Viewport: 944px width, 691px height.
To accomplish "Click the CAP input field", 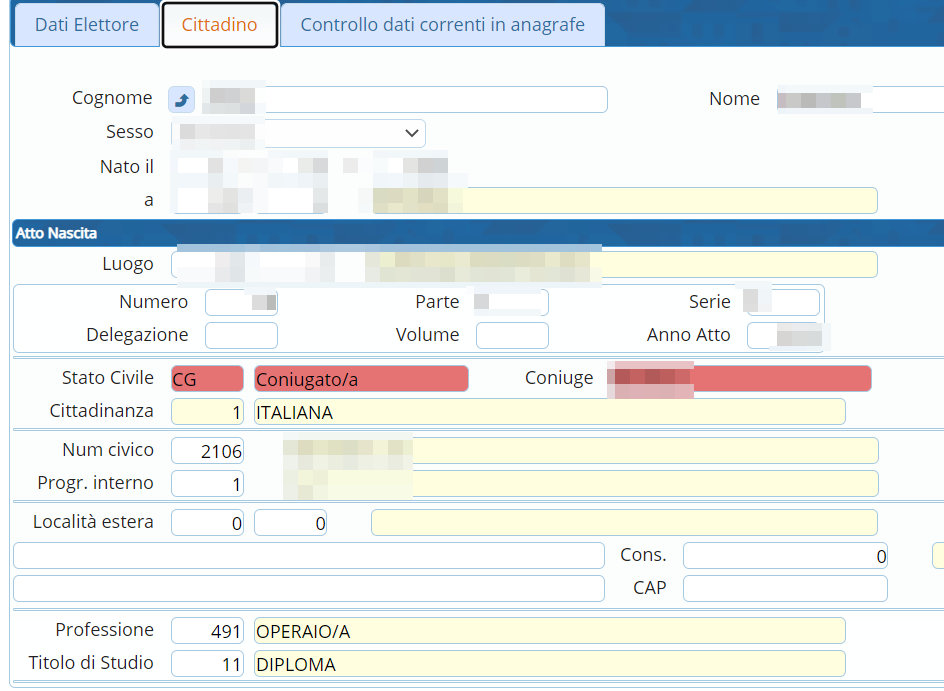I will click(785, 589).
